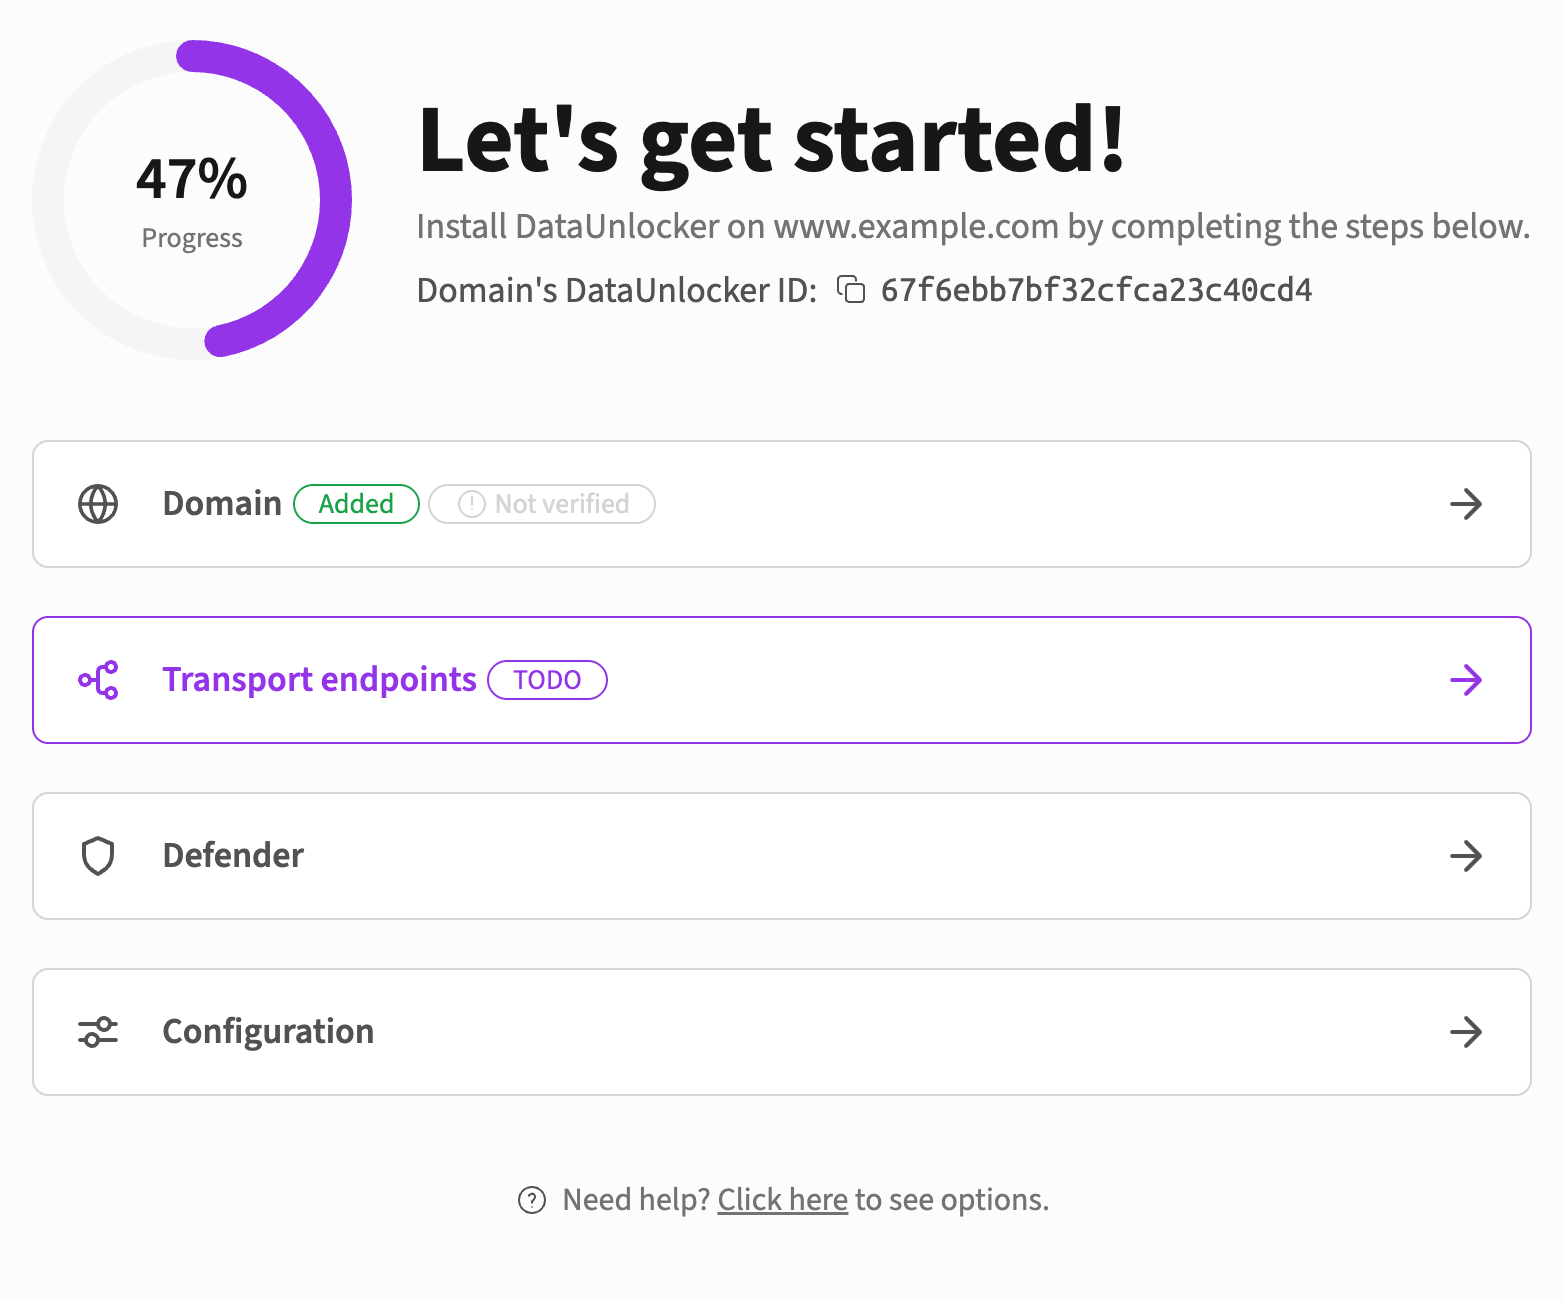The width and height of the screenshot is (1564, 1302).
Task: Select the Configuration step label
Action: click(x=268, y=1032)
